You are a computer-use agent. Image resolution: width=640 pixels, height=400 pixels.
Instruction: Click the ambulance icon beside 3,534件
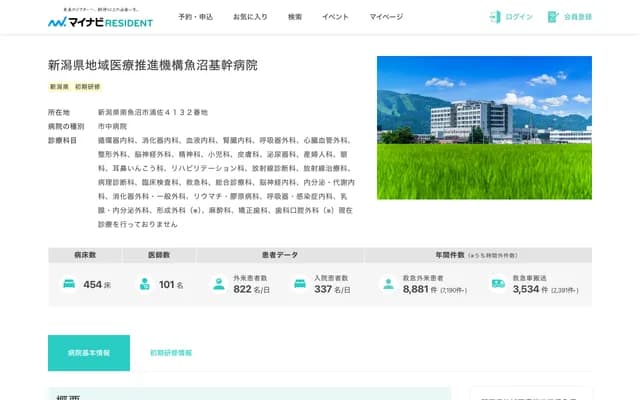pyautogui.click(x=497, y=284)
